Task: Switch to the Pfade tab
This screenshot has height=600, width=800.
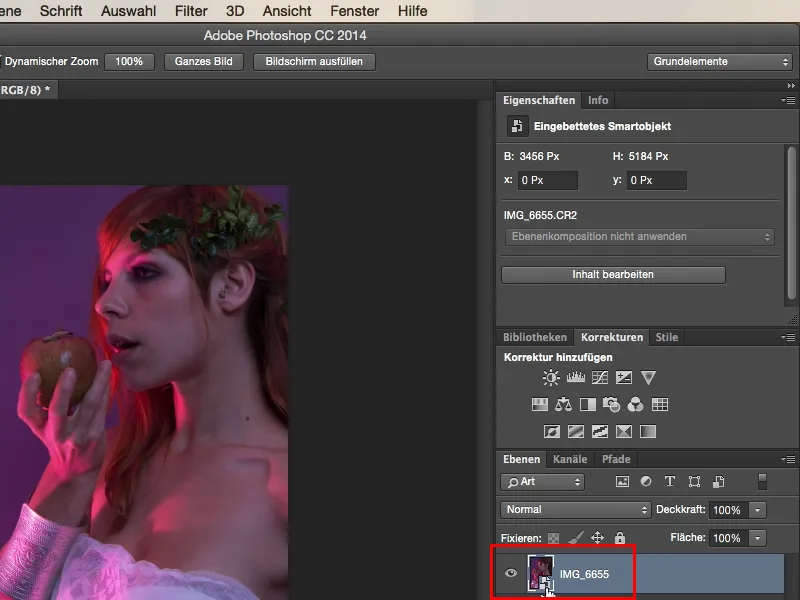Action: pyautogui.click(x=616, y=459)
